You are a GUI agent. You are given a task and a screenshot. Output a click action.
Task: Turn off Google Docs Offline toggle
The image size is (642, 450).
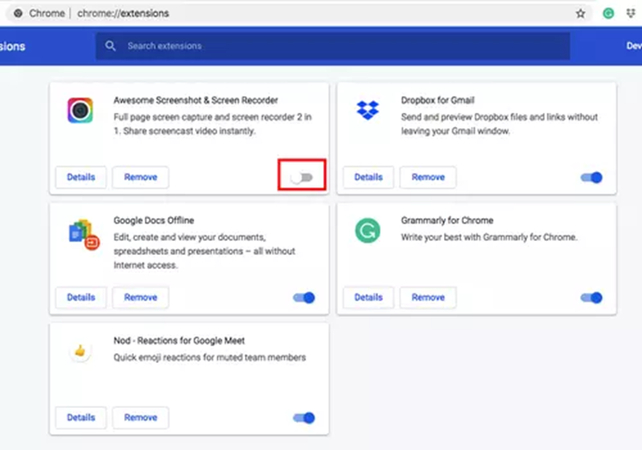(304, 297)
